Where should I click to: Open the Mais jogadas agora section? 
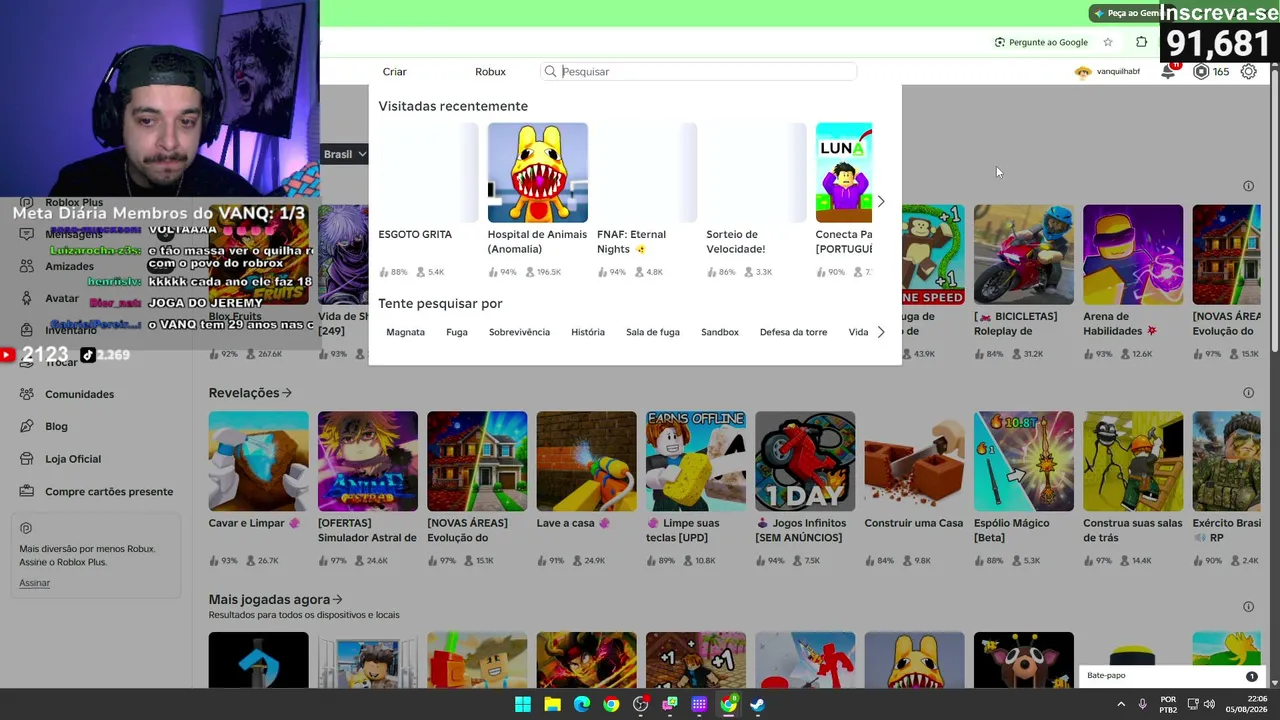(x=276, y=599)
